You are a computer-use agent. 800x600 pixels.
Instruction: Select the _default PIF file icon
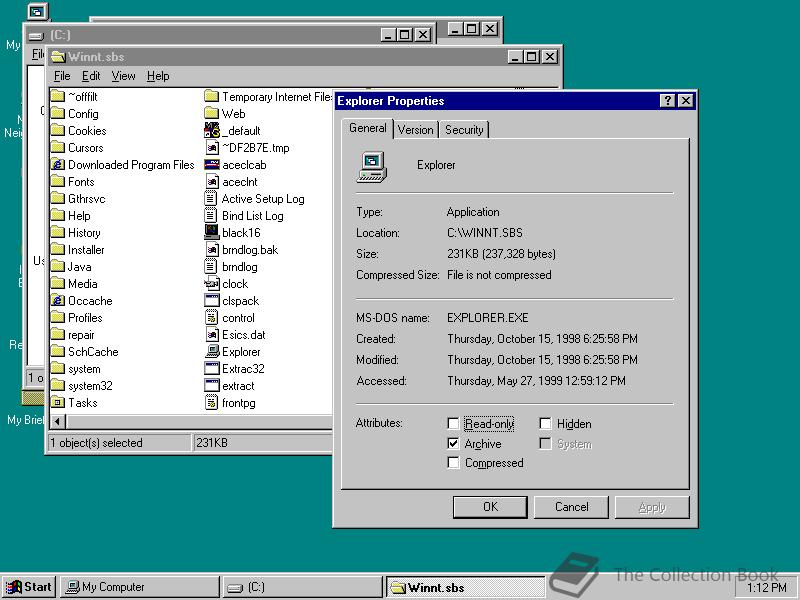point(211,131)
